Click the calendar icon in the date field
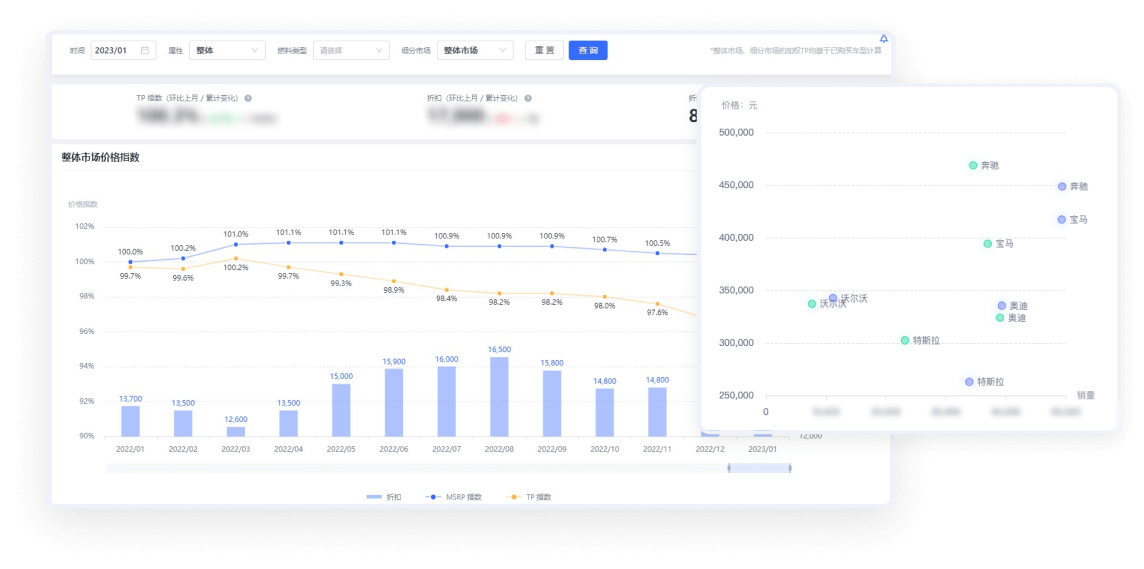The height and width of the screenshot is (569, 1144). point(145,51)
